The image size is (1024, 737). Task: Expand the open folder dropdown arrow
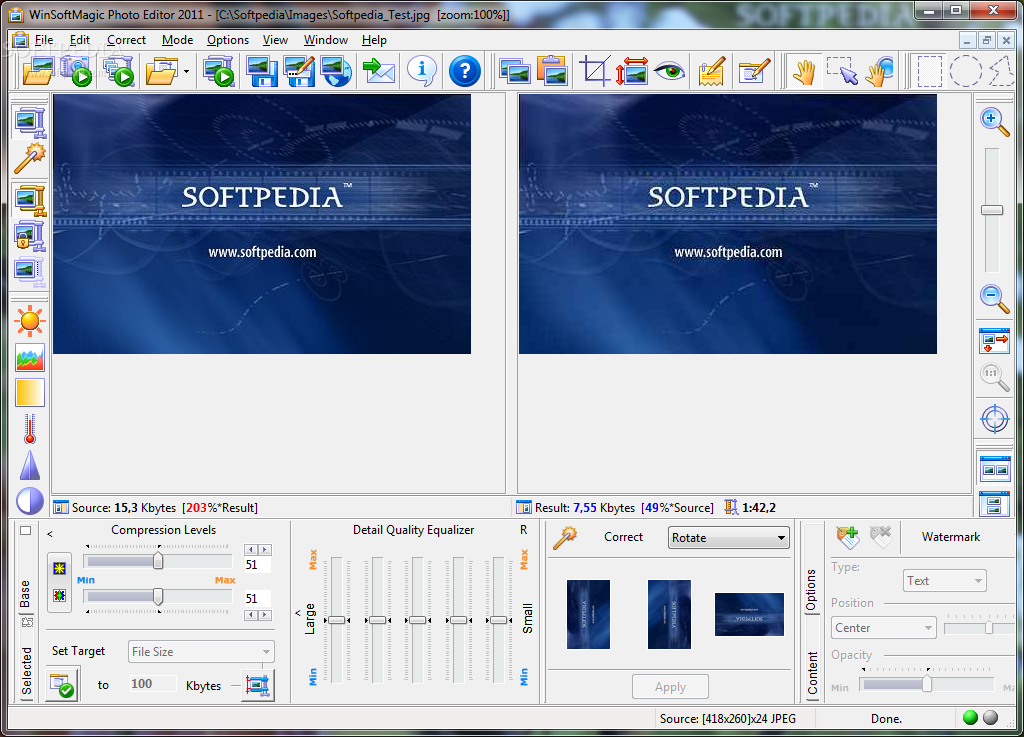point(186,72)
